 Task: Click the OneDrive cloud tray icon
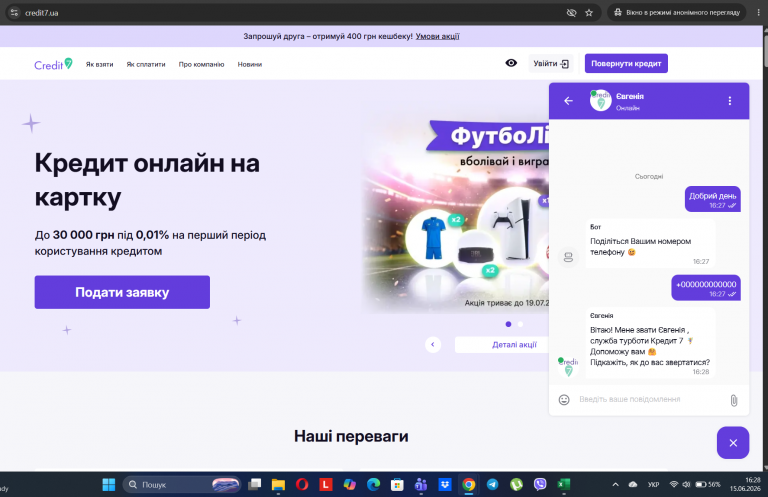(x=633, y=485)
